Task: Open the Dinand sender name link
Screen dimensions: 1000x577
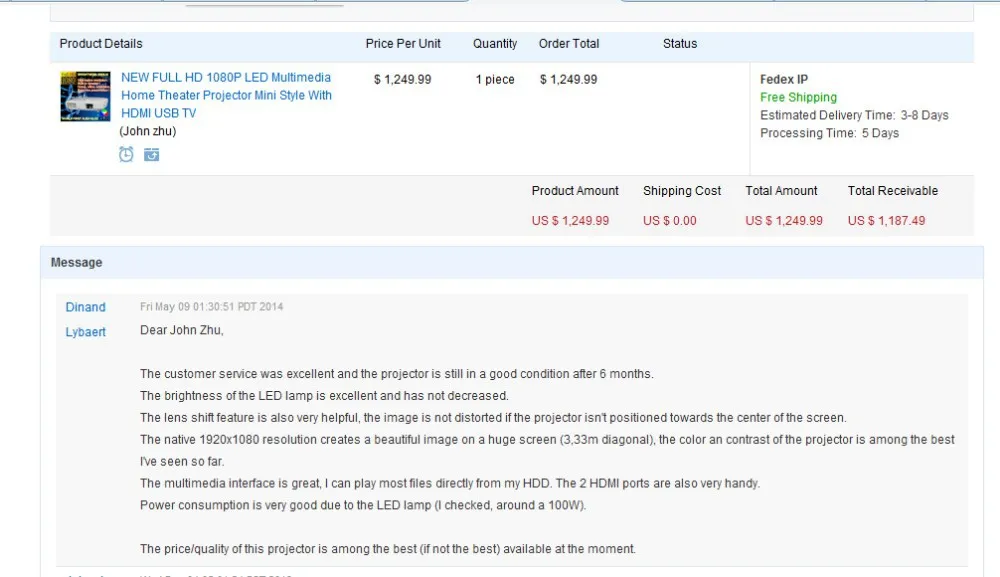Action: [x=85, y=307]
